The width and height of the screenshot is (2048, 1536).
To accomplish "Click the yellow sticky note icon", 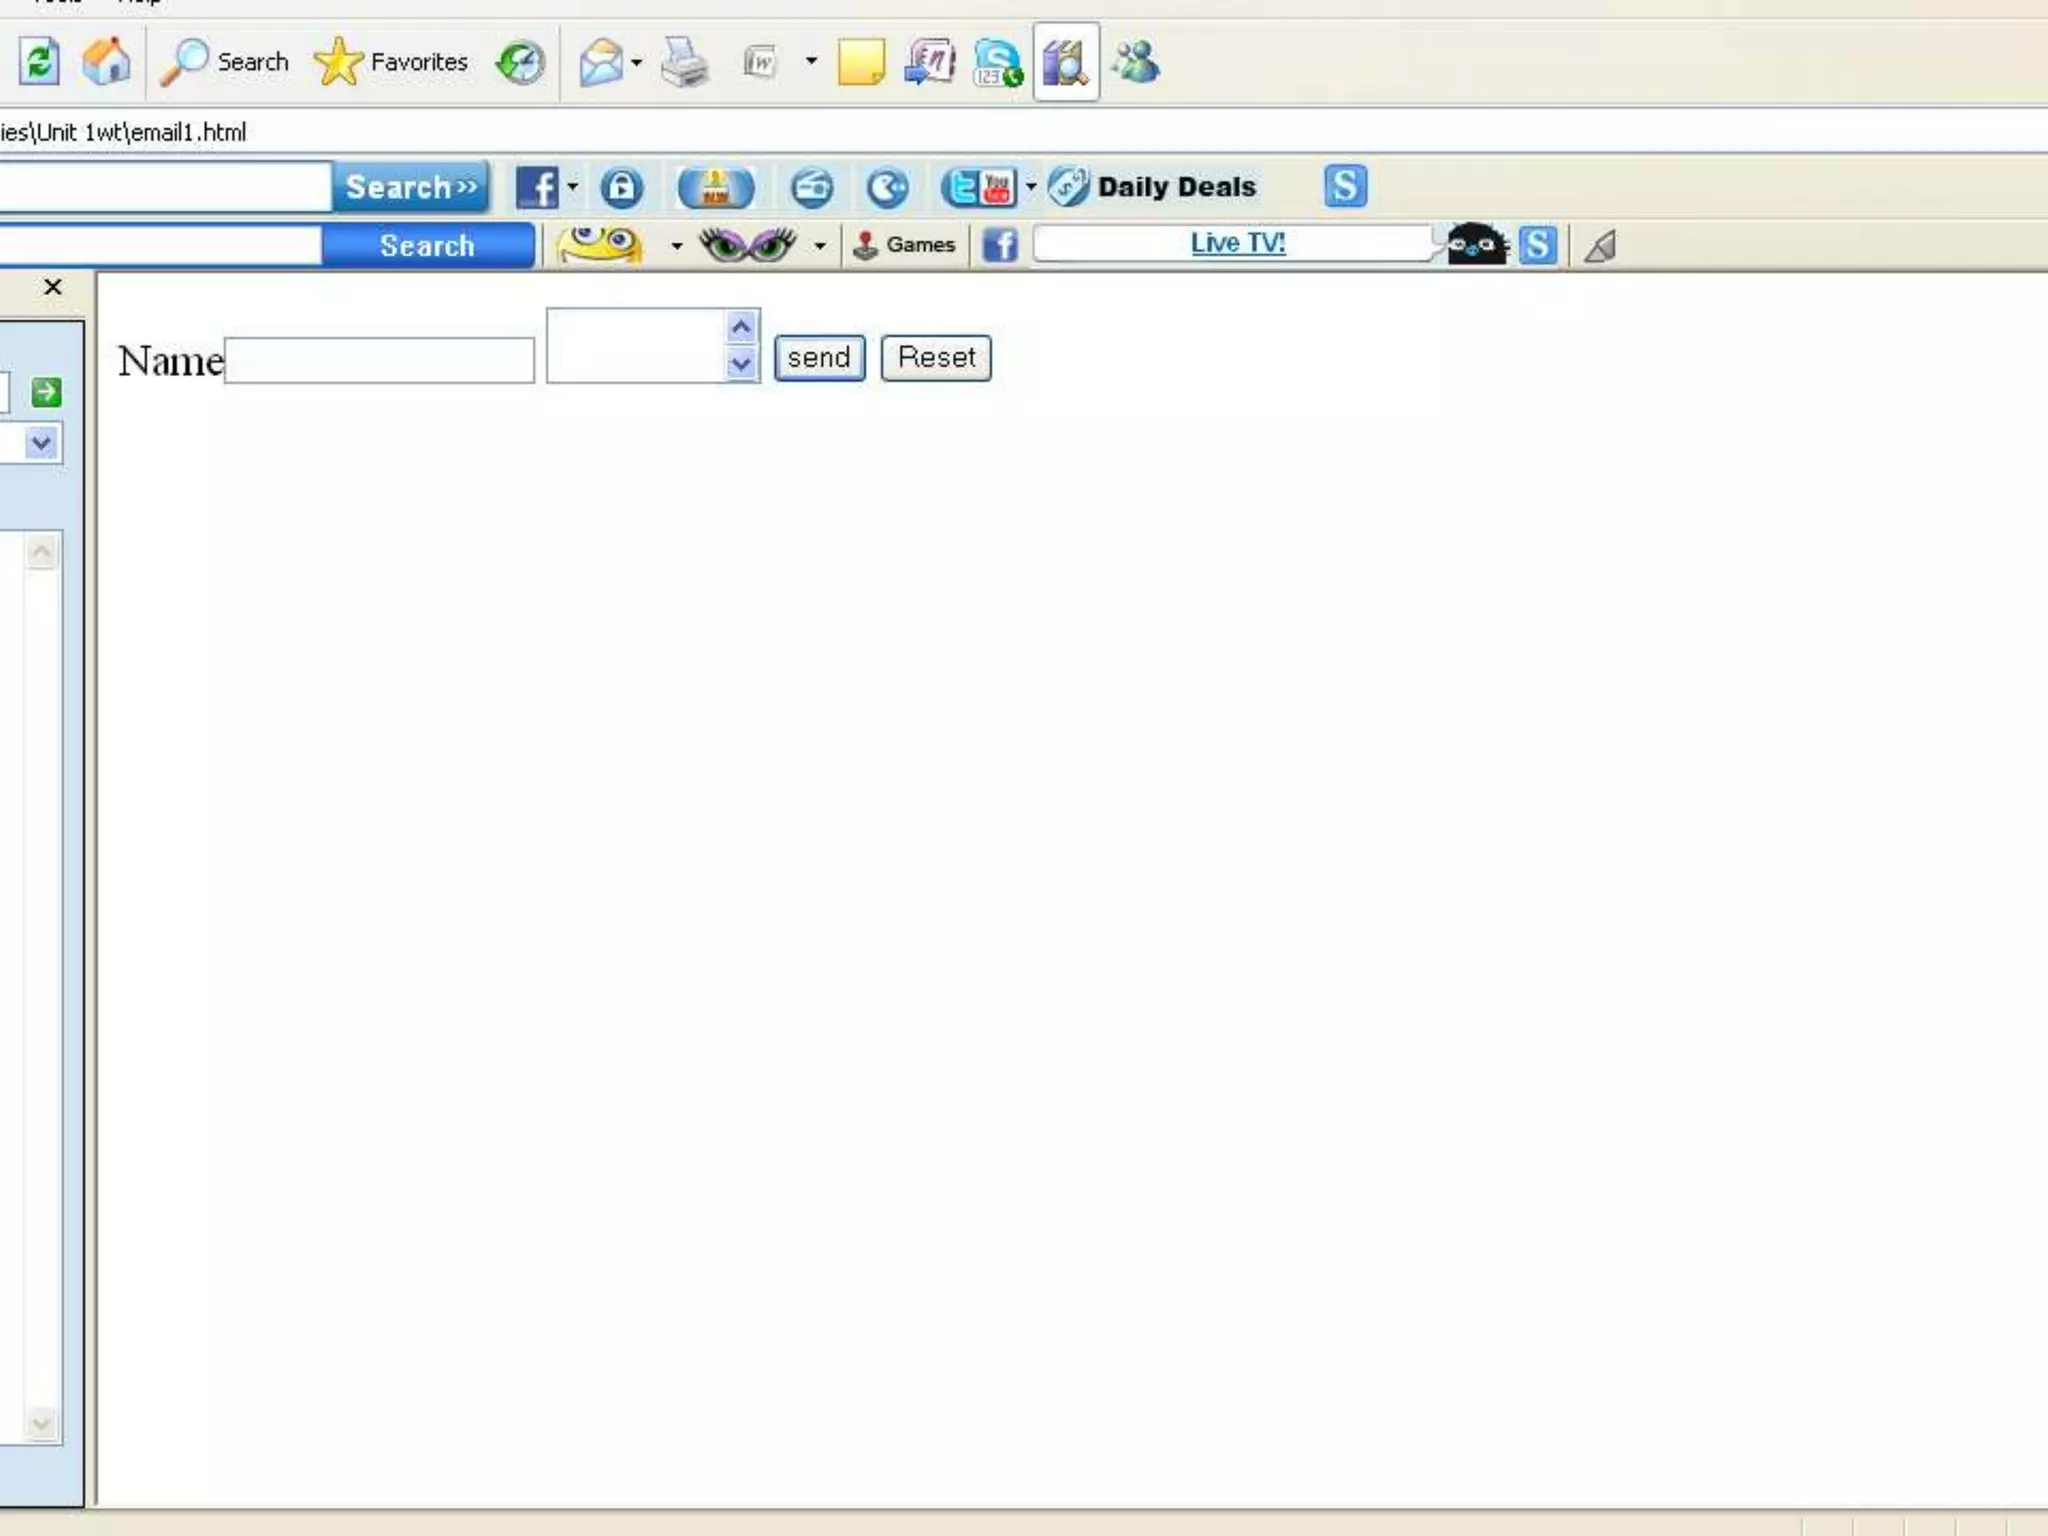I will [860, 63].
